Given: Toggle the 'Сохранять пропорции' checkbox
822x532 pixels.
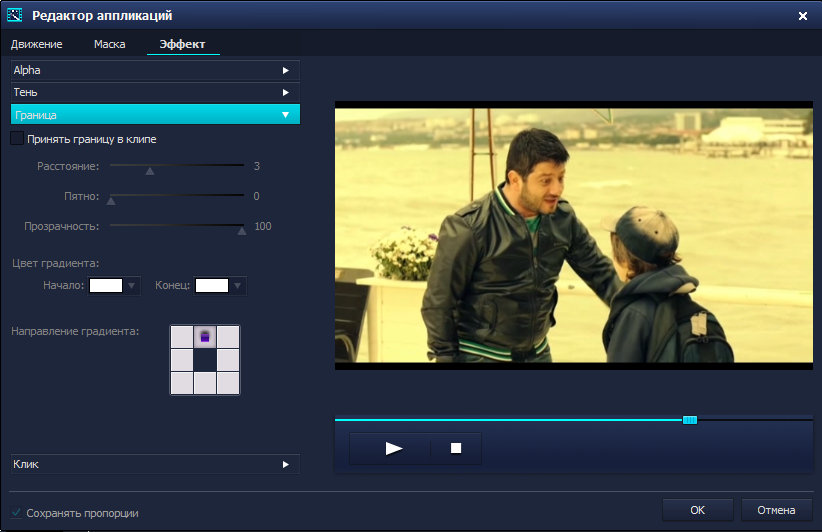Looking at the screenshot, I should point(17,513).
